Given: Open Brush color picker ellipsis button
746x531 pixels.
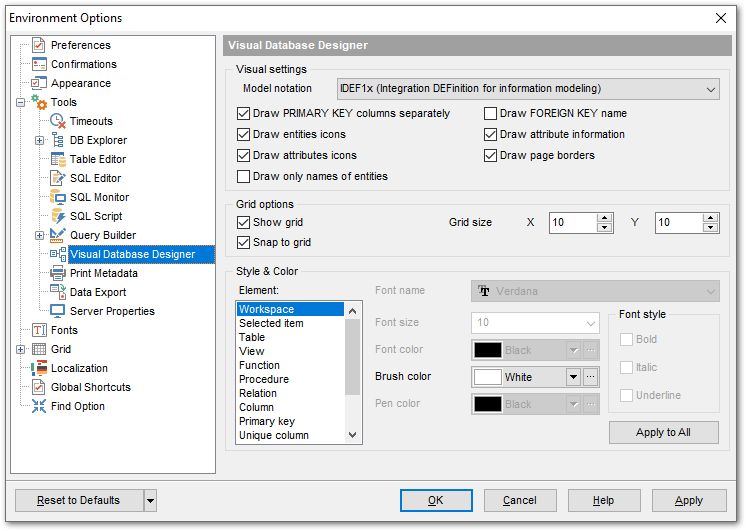Looking at the screenshot, I should pyautogui.click(x=590, y=377).
